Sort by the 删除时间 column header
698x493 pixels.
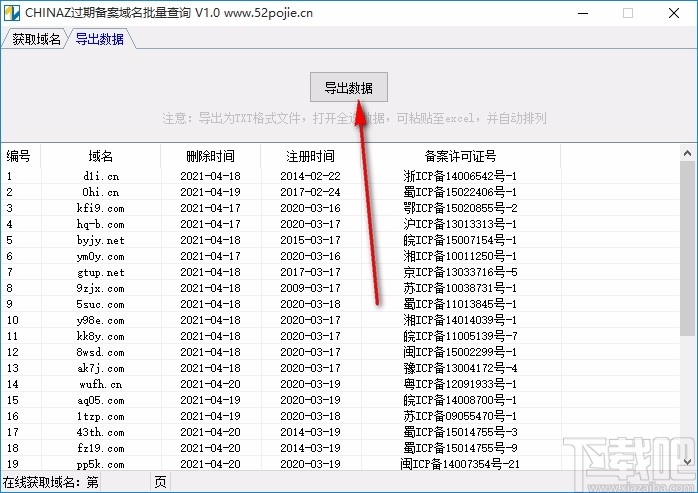click(x=210, y=156)
